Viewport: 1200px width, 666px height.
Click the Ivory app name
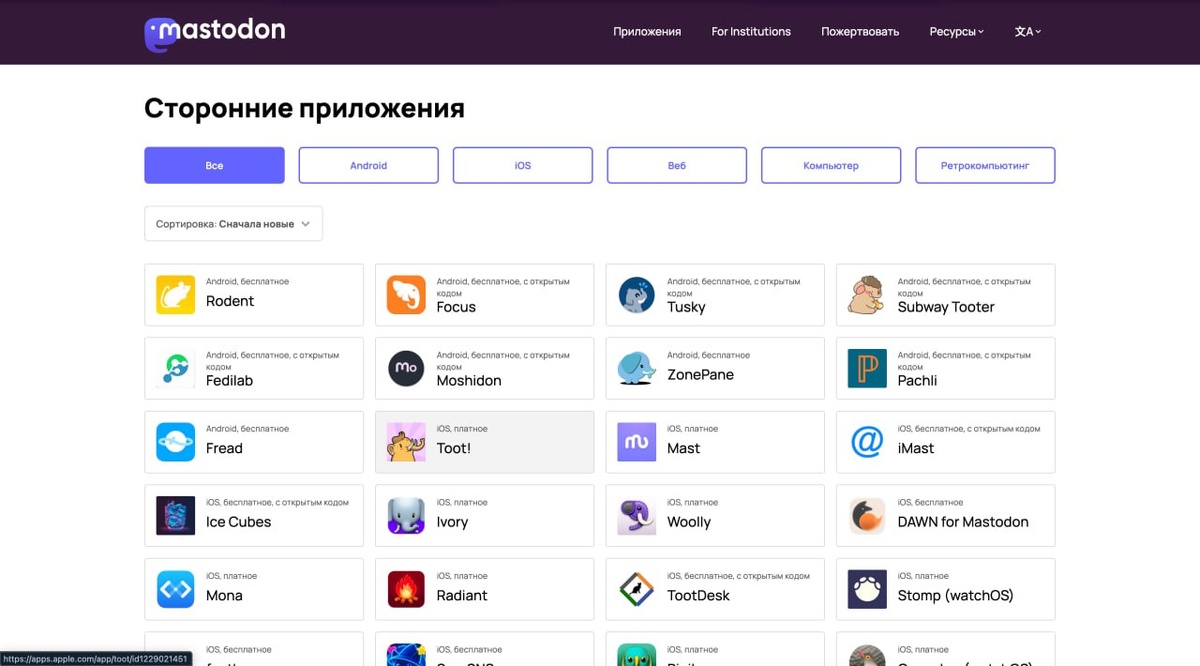pos(452,522)
